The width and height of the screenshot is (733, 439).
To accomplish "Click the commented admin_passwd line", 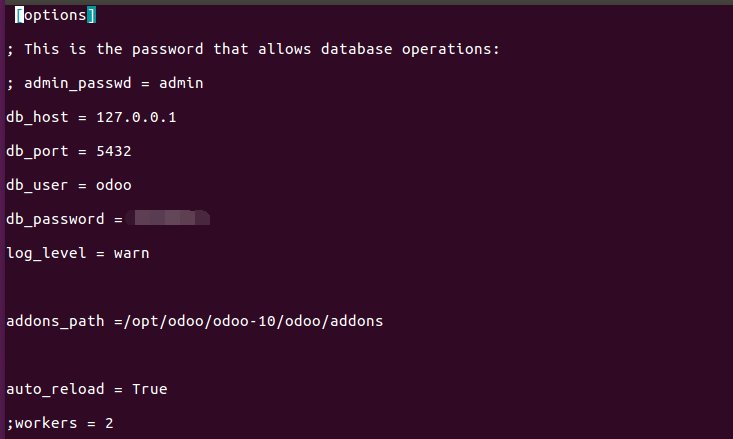I will pos(105,83).
